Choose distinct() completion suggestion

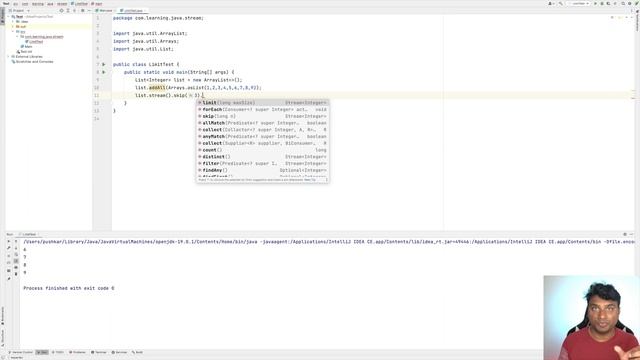click(262, 157)
